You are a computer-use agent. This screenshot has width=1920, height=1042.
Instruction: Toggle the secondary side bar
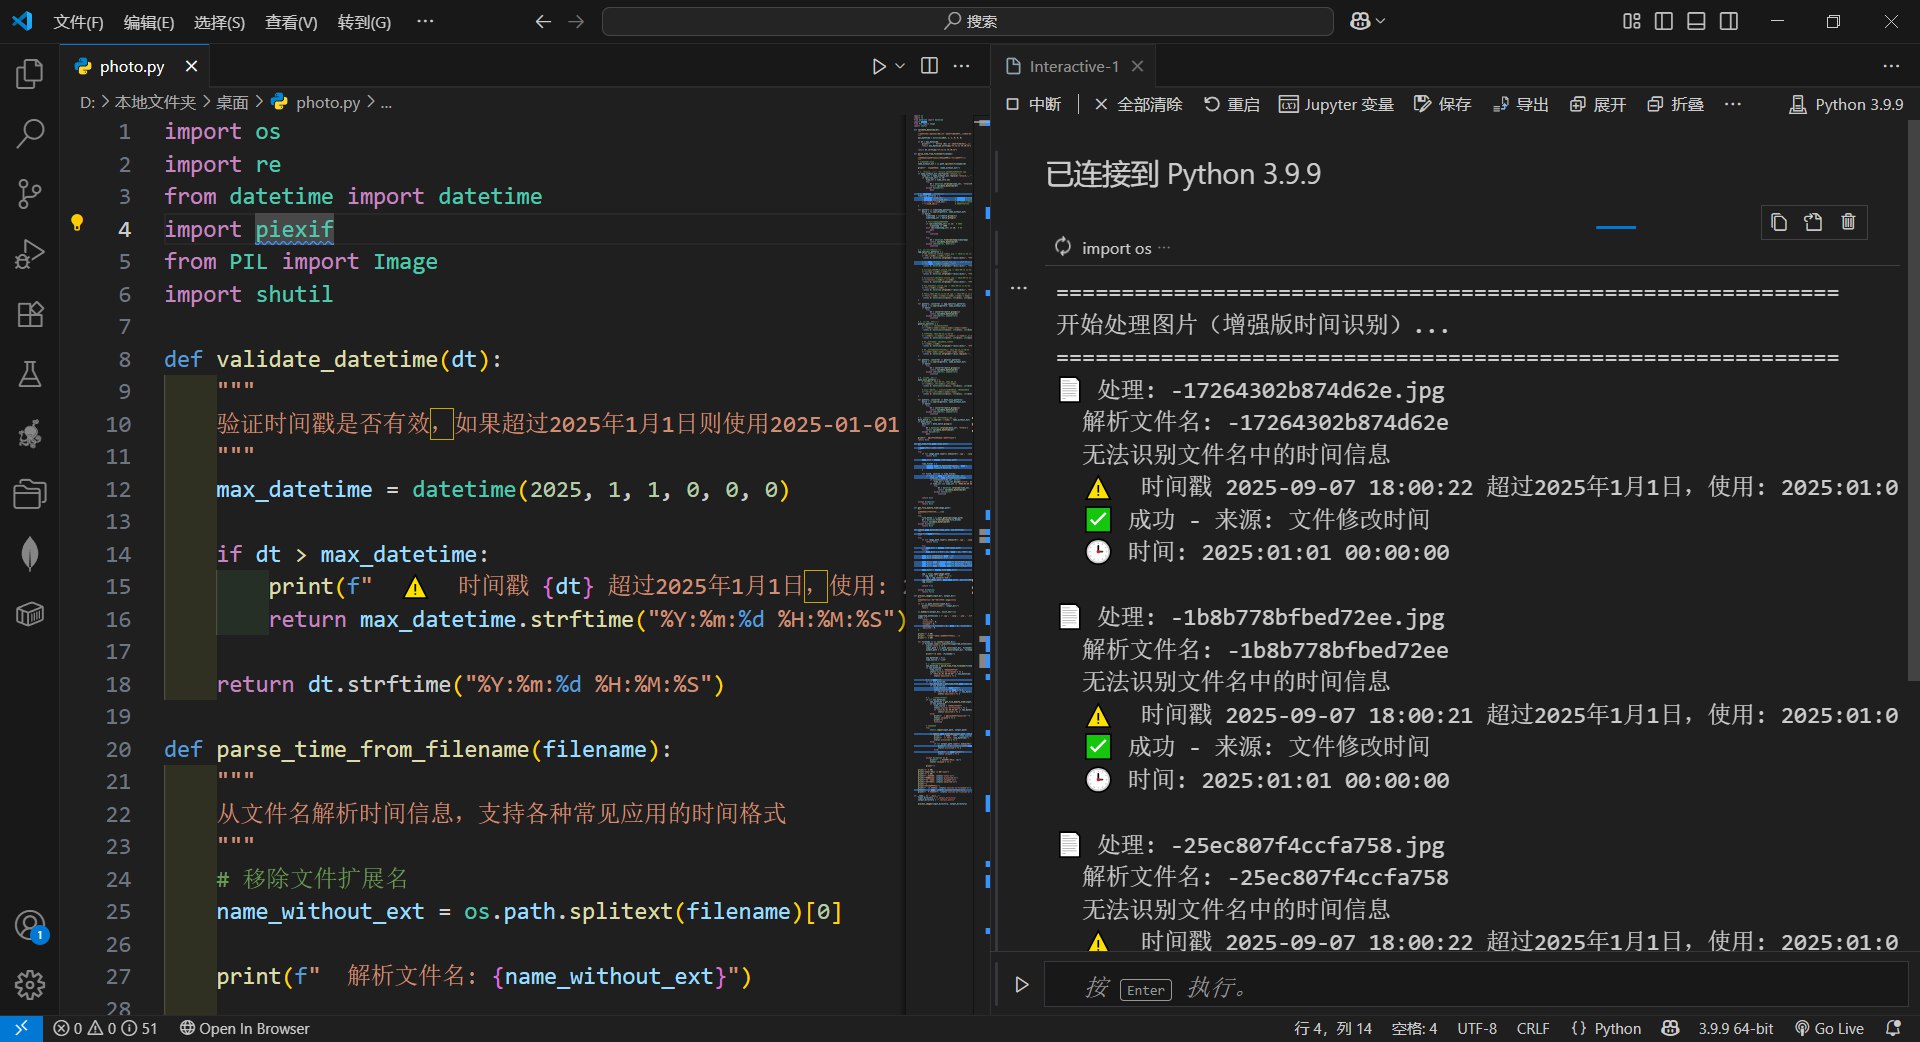(1729, 21)
